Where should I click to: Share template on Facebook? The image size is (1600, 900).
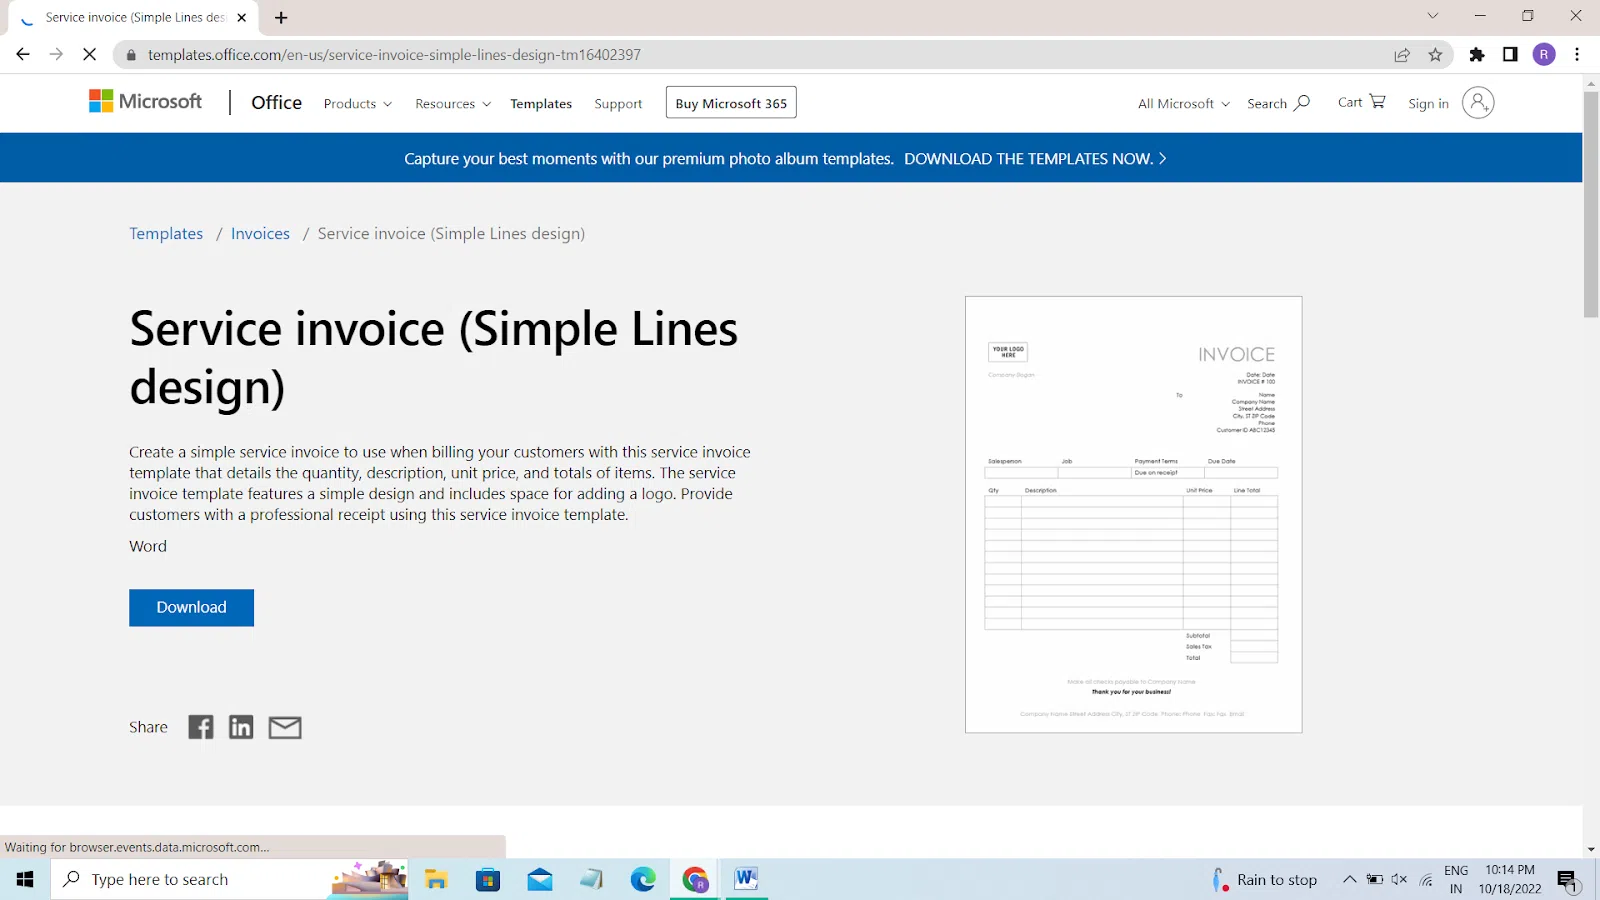(x=201, y=727)
